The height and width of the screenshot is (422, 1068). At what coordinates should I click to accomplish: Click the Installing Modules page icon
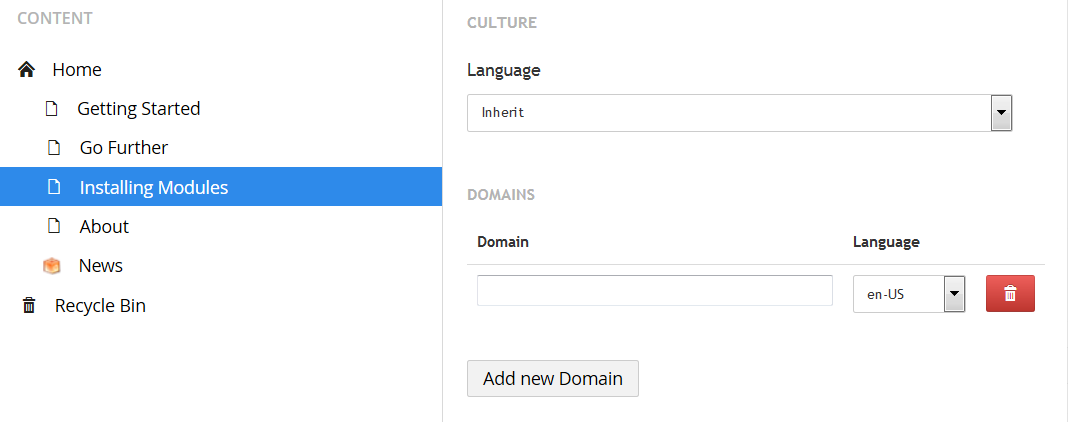54,186
